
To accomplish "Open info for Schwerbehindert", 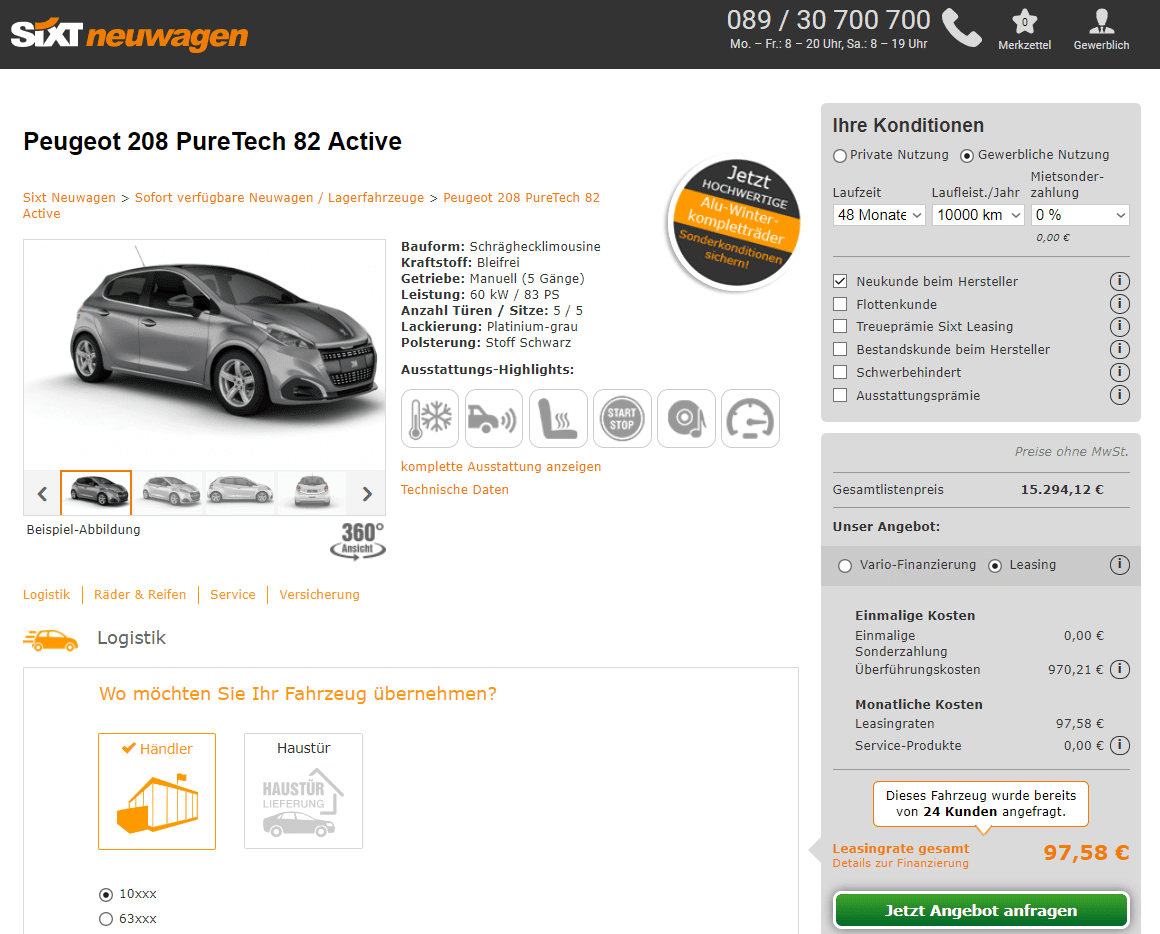I will click(x=1119, y=372).
